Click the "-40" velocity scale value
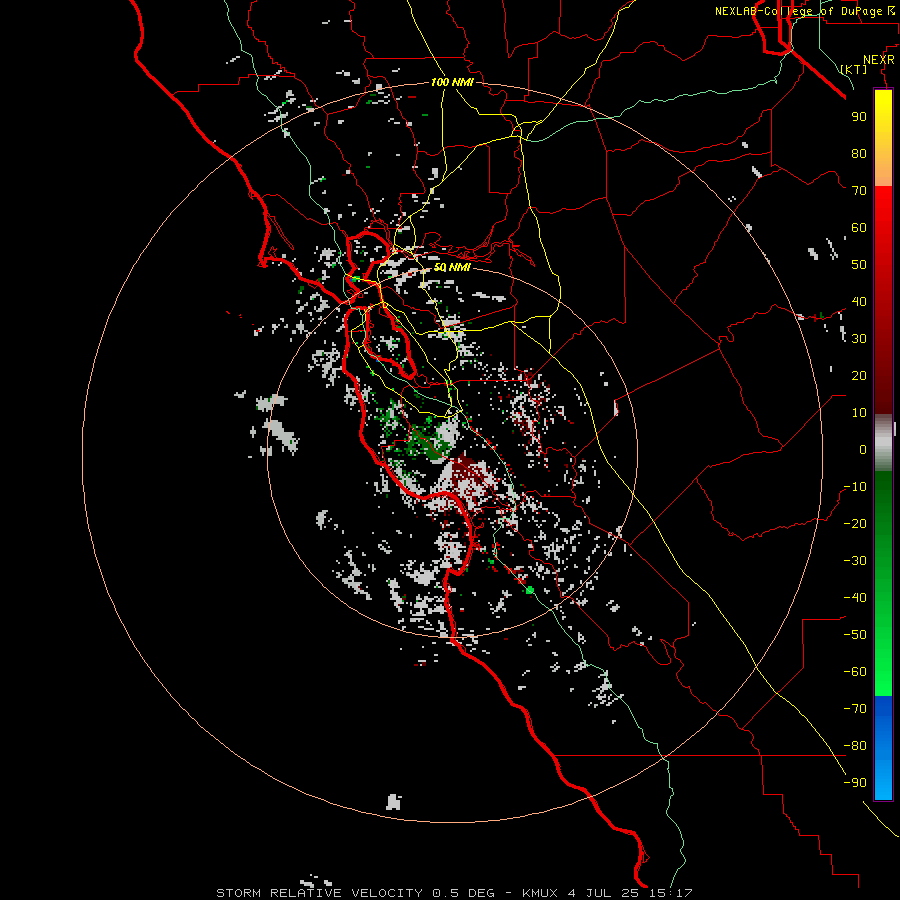Screen dimensions: 900x900 855,598
